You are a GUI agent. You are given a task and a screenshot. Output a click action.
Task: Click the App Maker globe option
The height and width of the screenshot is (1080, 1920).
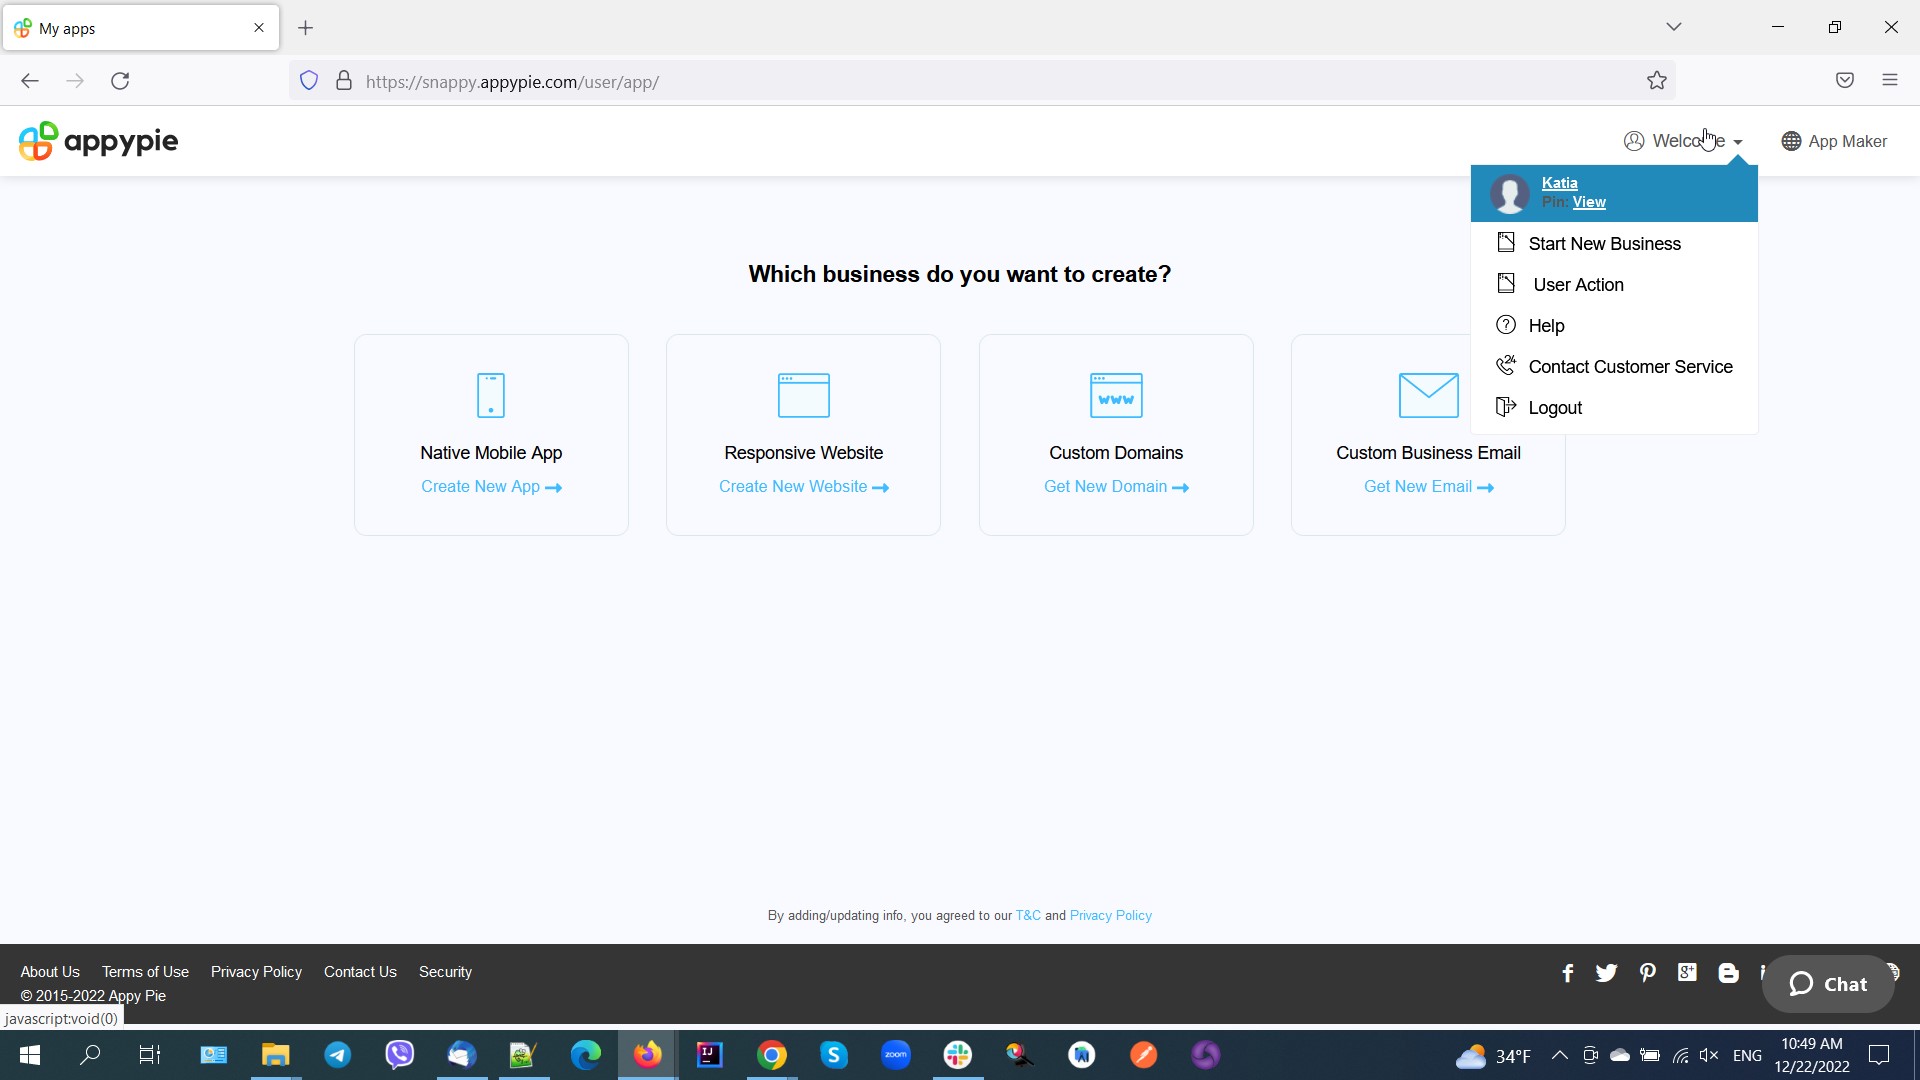coord(1834,141)
